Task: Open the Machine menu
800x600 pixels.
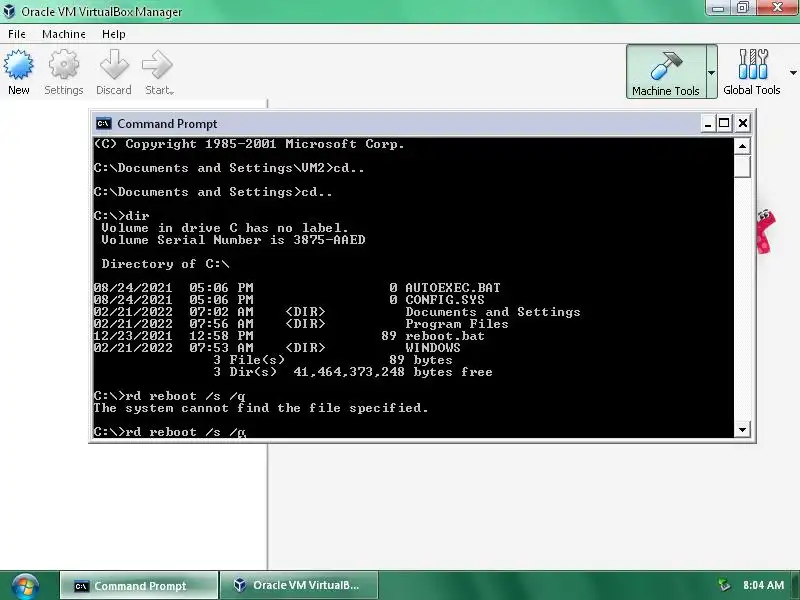Action: [64, 34]
